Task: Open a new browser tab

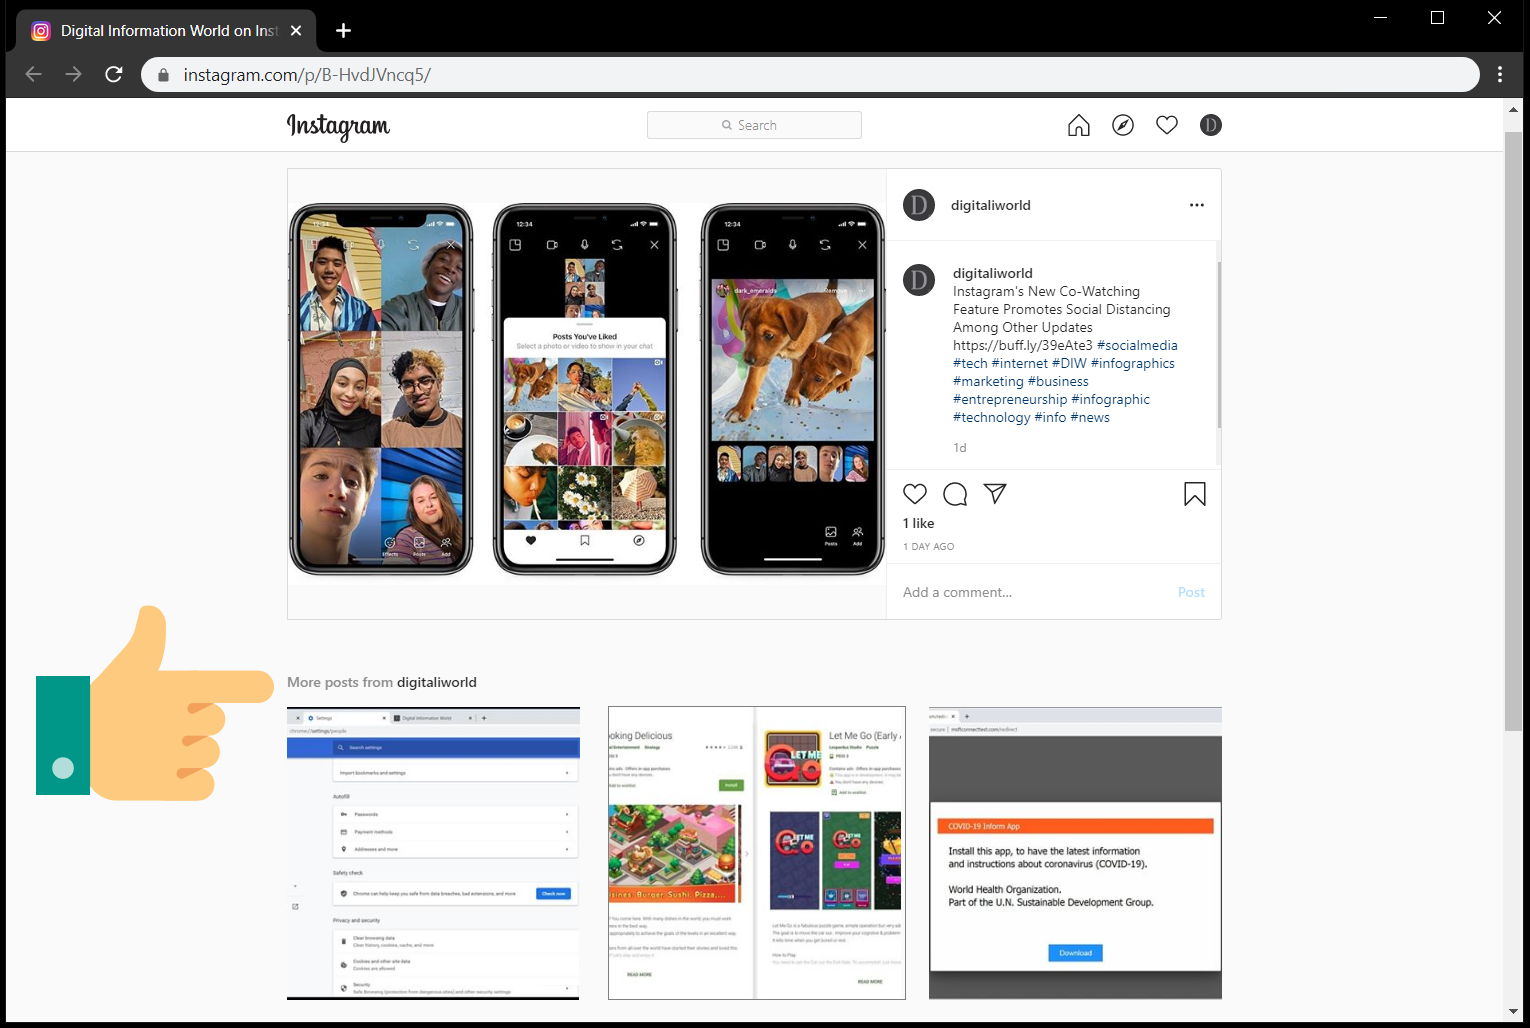Action: tap(343, 31)
